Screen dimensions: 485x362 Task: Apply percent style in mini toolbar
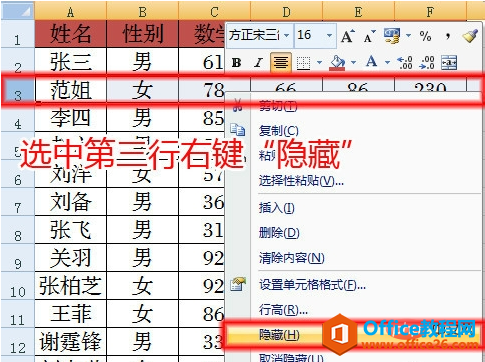pos(425,36)
